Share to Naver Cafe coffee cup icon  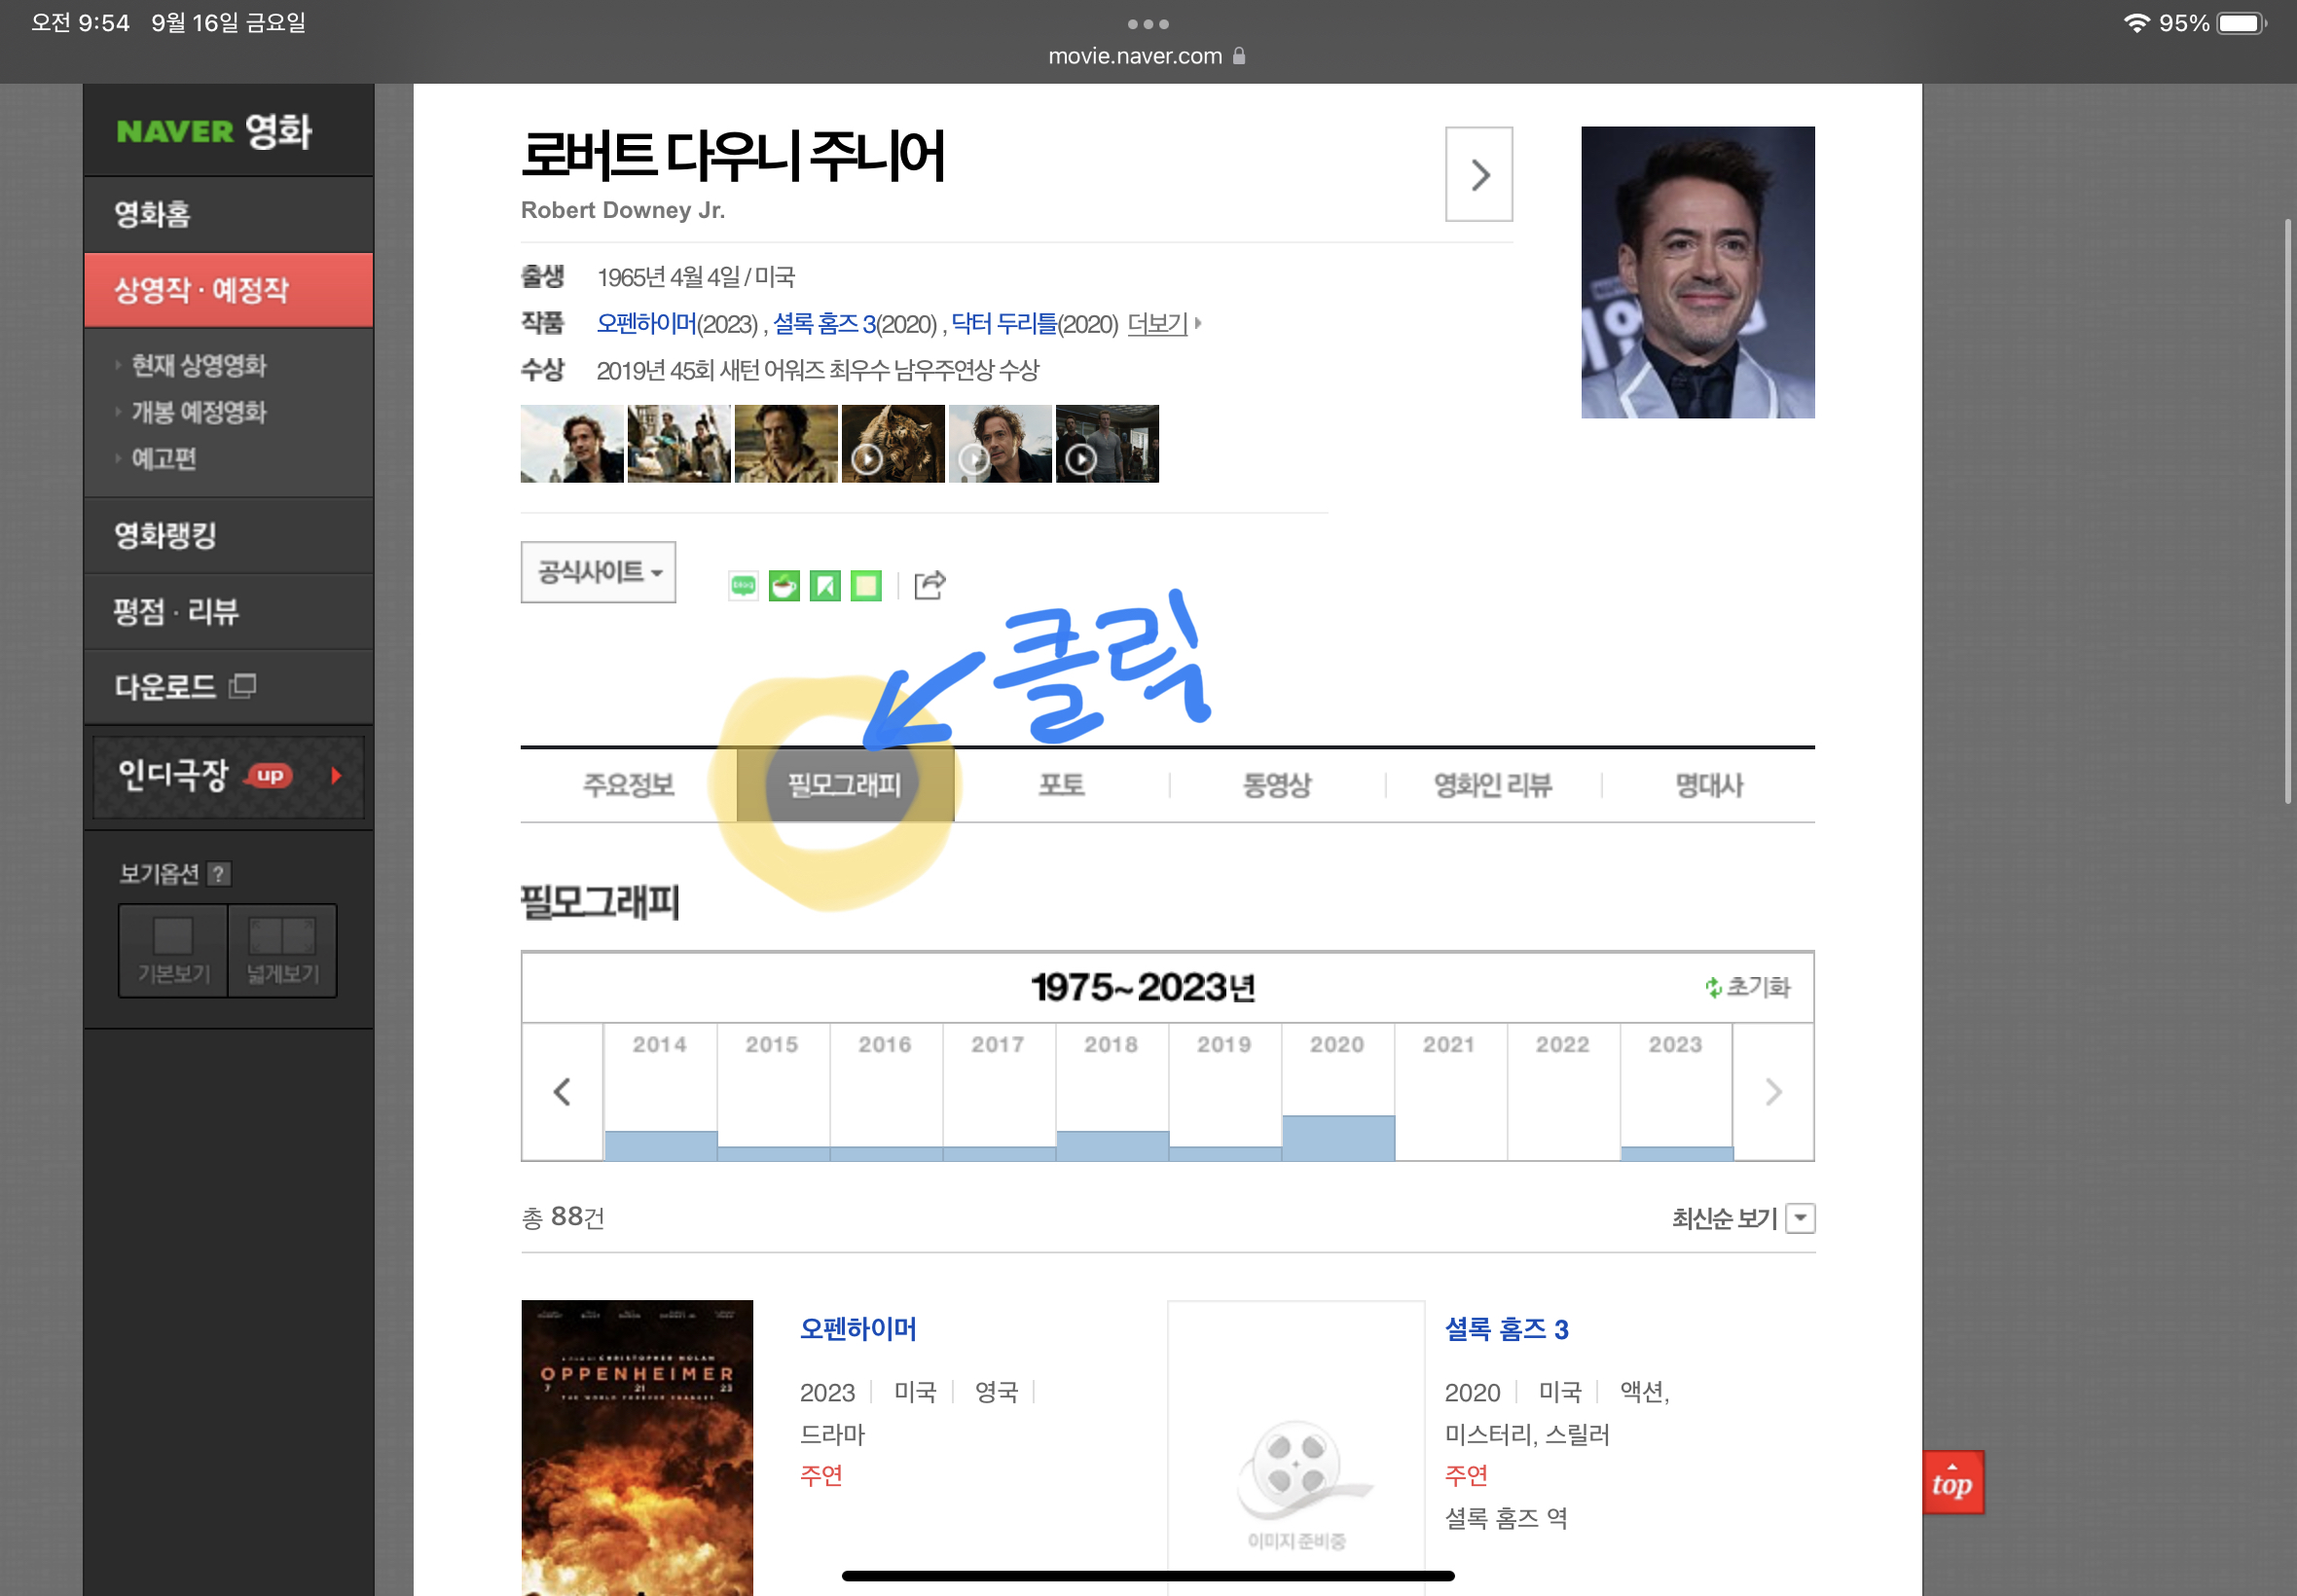(784, 585)
